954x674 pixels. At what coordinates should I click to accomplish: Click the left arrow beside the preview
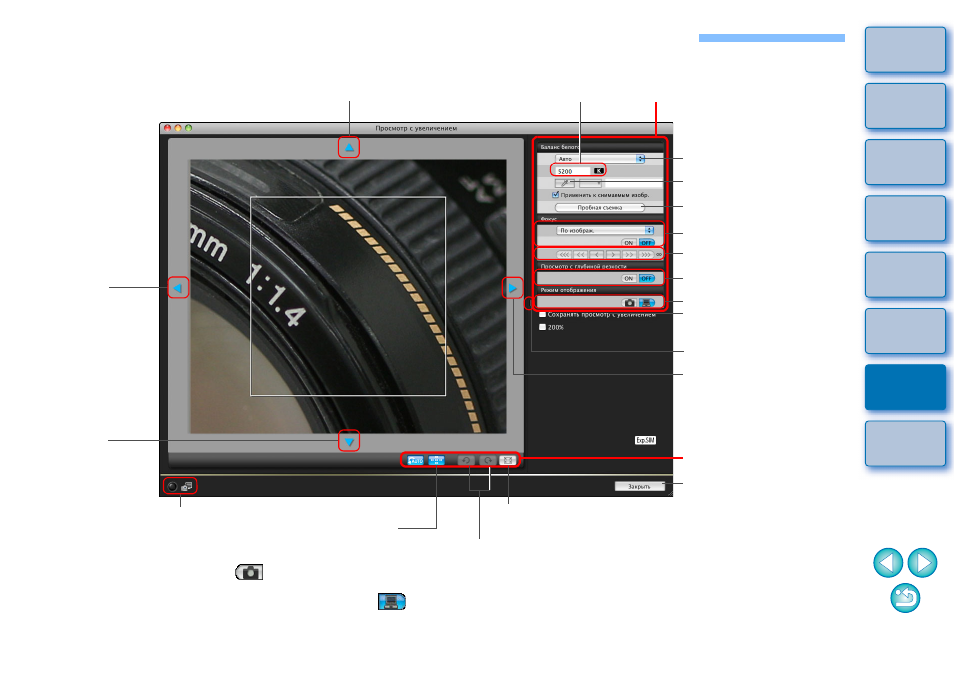pos(178,288)
